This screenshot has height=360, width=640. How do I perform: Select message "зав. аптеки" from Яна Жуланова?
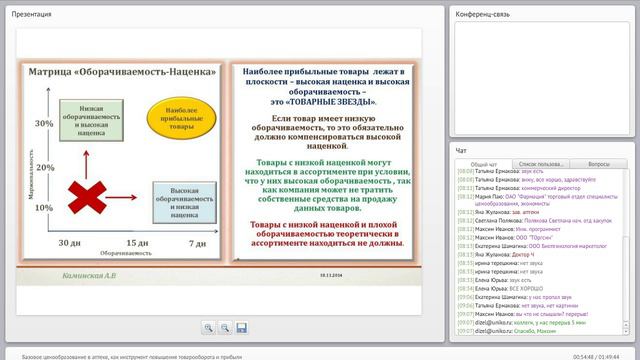click(525, 212)
